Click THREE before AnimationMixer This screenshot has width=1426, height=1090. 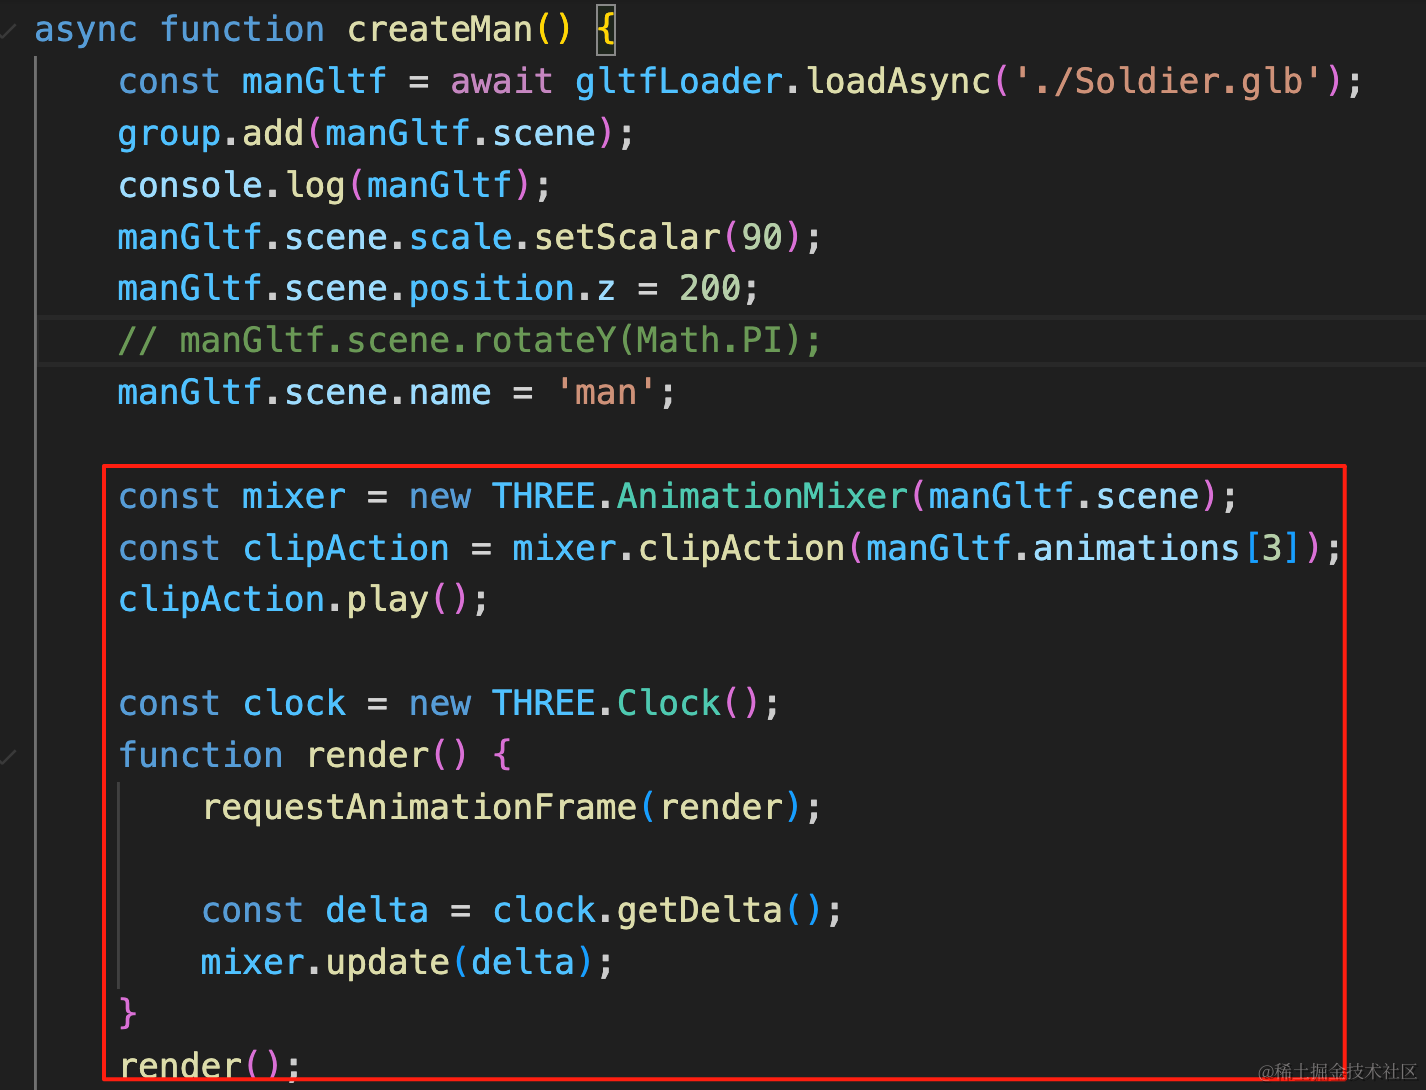pos(543,496)
